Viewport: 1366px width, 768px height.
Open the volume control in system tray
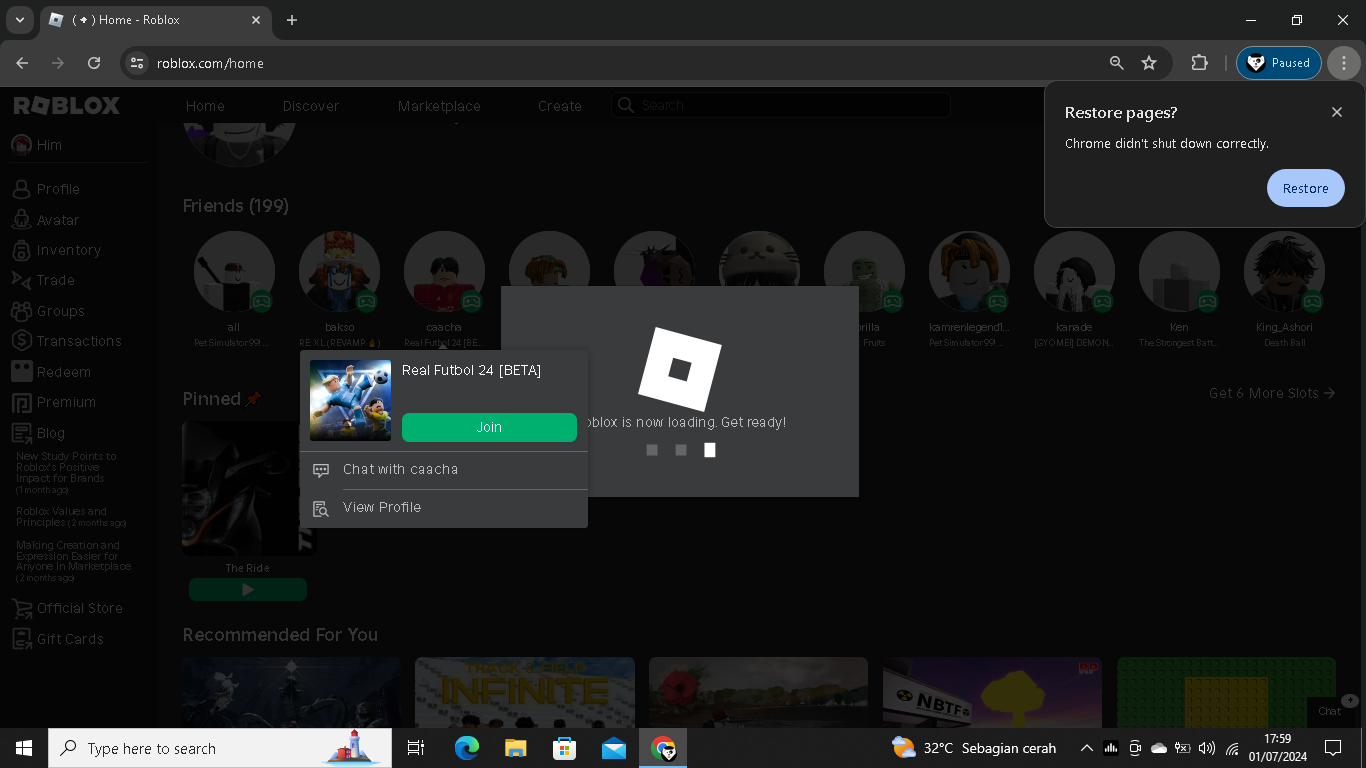click(1207, 748)
